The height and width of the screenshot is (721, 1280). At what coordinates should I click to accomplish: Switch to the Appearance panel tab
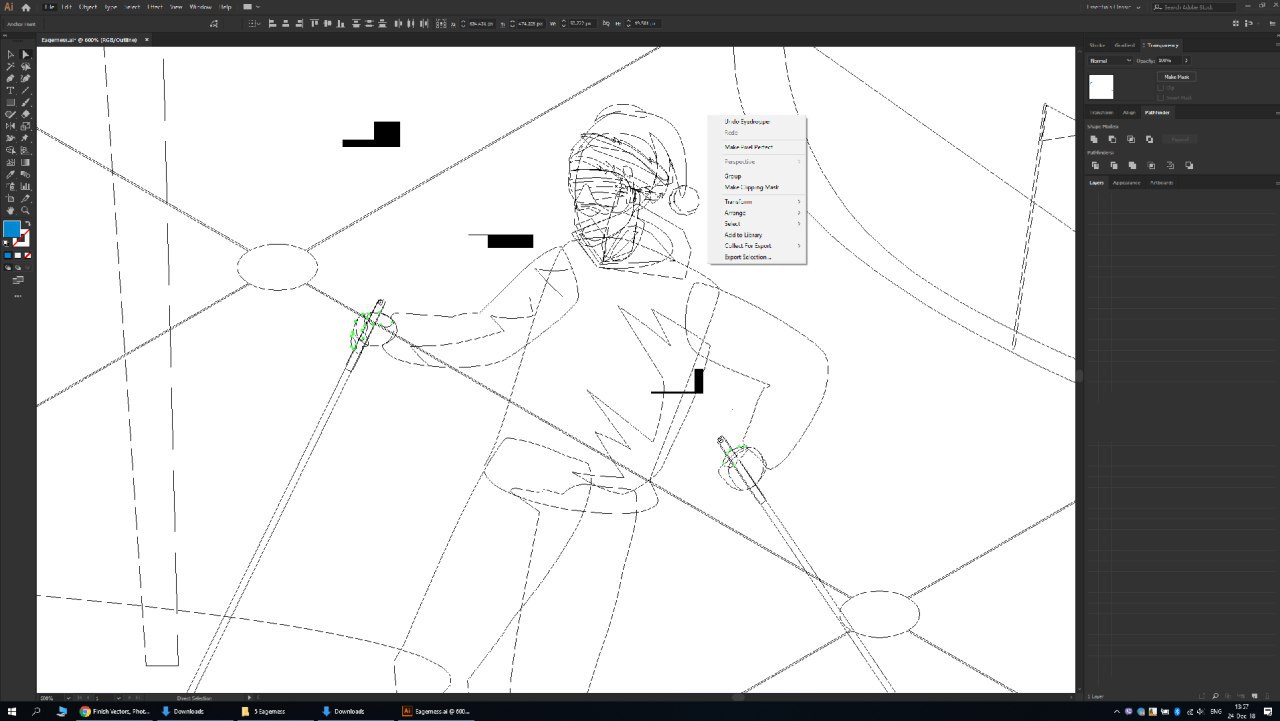click(1128, 183)
